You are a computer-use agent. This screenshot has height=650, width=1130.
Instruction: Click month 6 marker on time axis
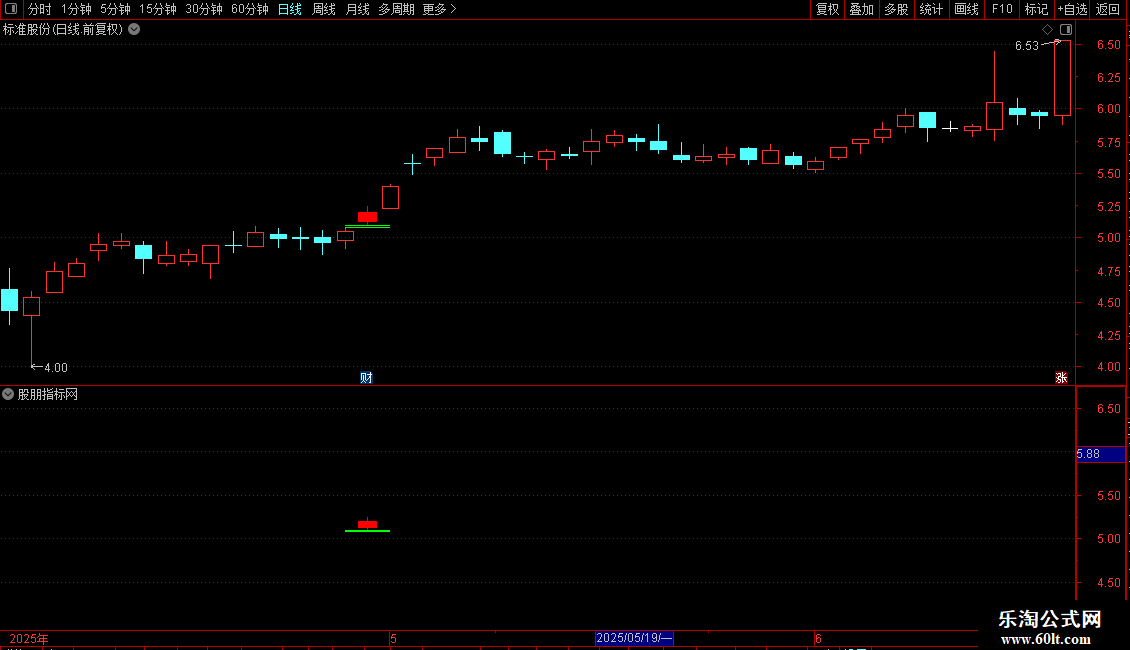818,638
